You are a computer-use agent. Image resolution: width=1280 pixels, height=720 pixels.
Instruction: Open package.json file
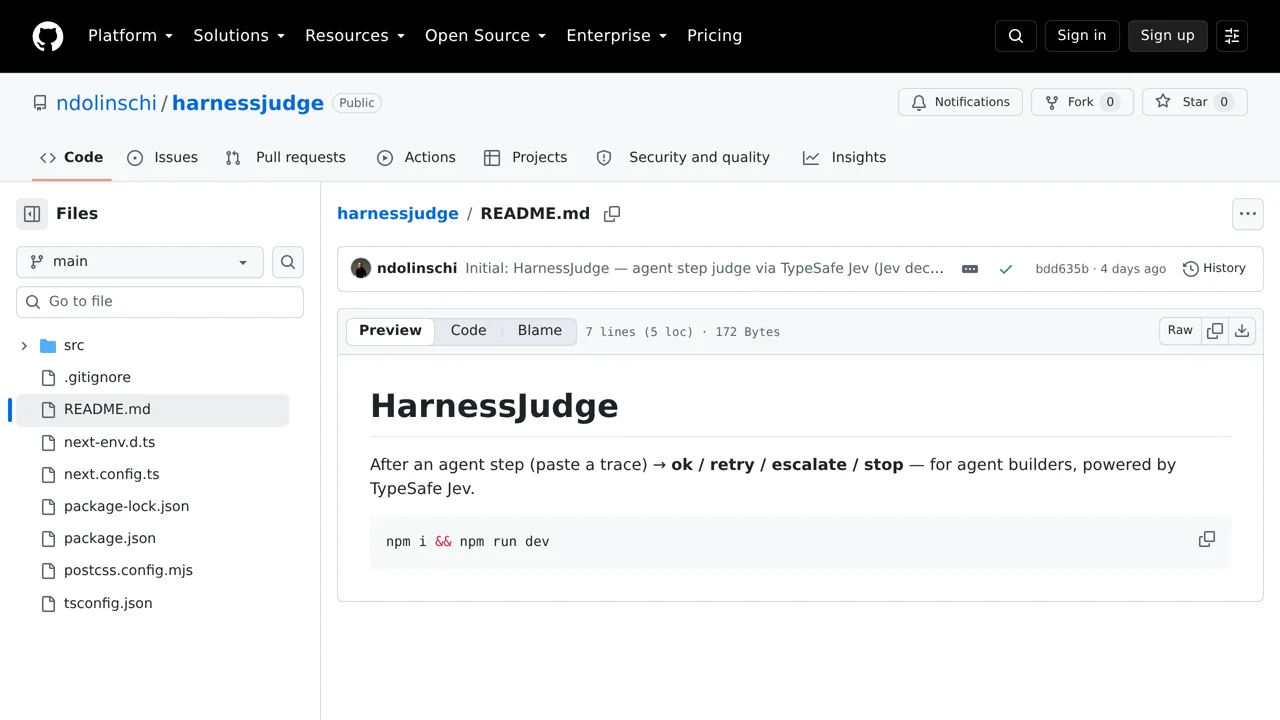point(109,538)
